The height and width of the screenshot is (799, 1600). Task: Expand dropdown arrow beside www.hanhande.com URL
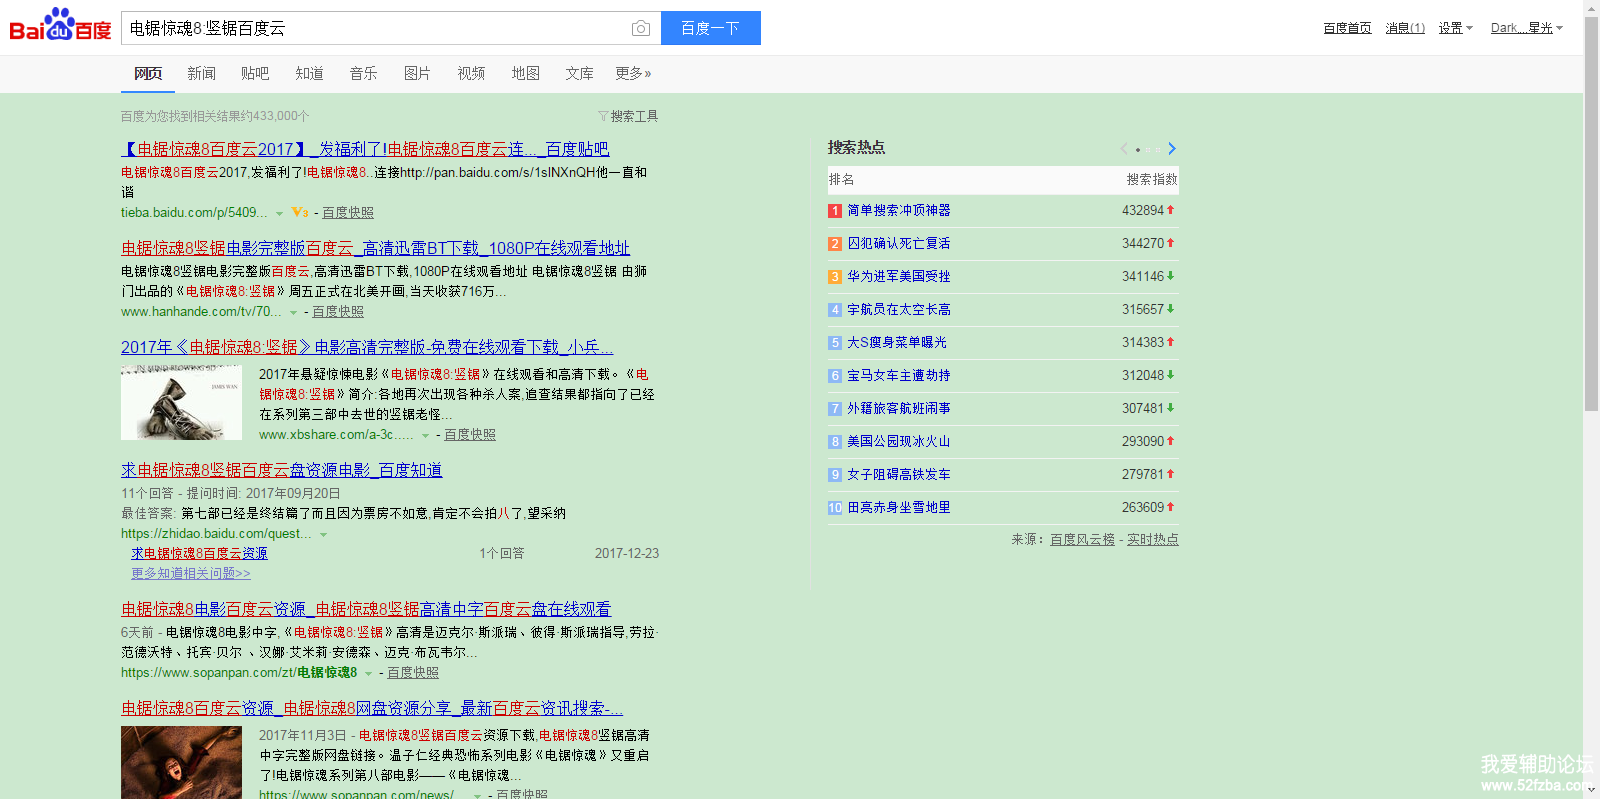293,312
